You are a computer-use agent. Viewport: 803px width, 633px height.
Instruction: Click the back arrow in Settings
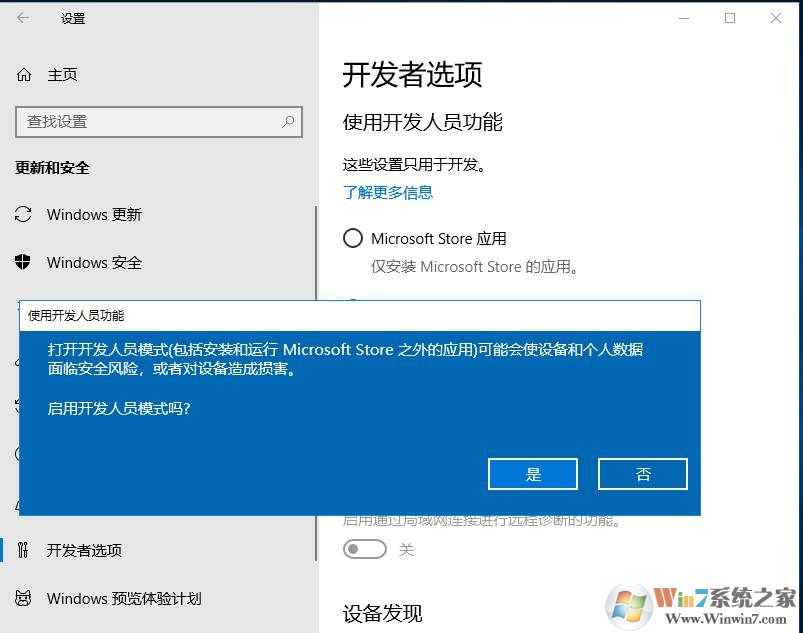point(23,18)
